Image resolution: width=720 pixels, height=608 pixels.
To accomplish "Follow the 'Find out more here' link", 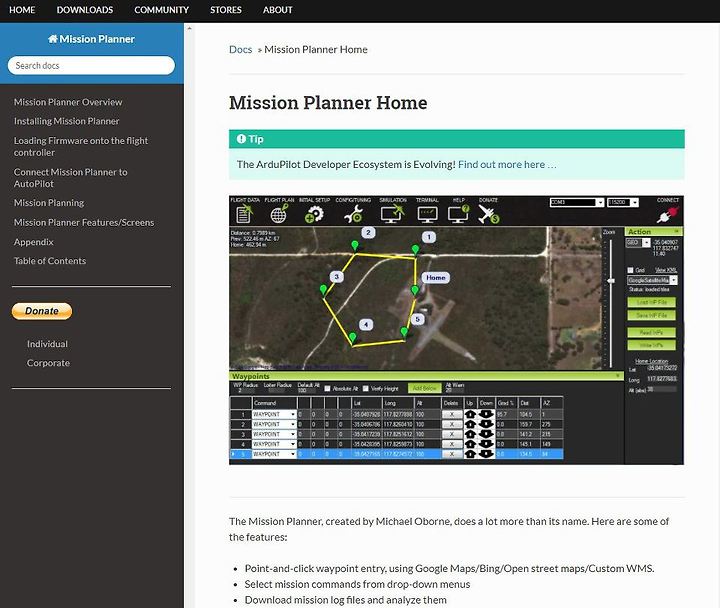I will [507, 164].
